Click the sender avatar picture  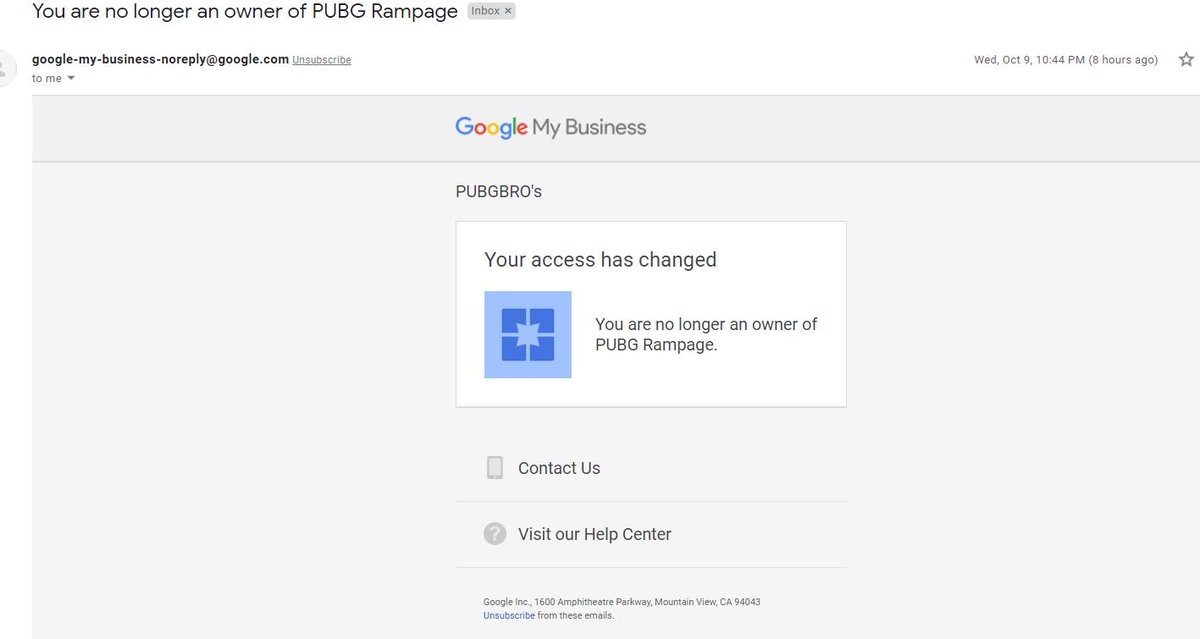coord(6,68)
